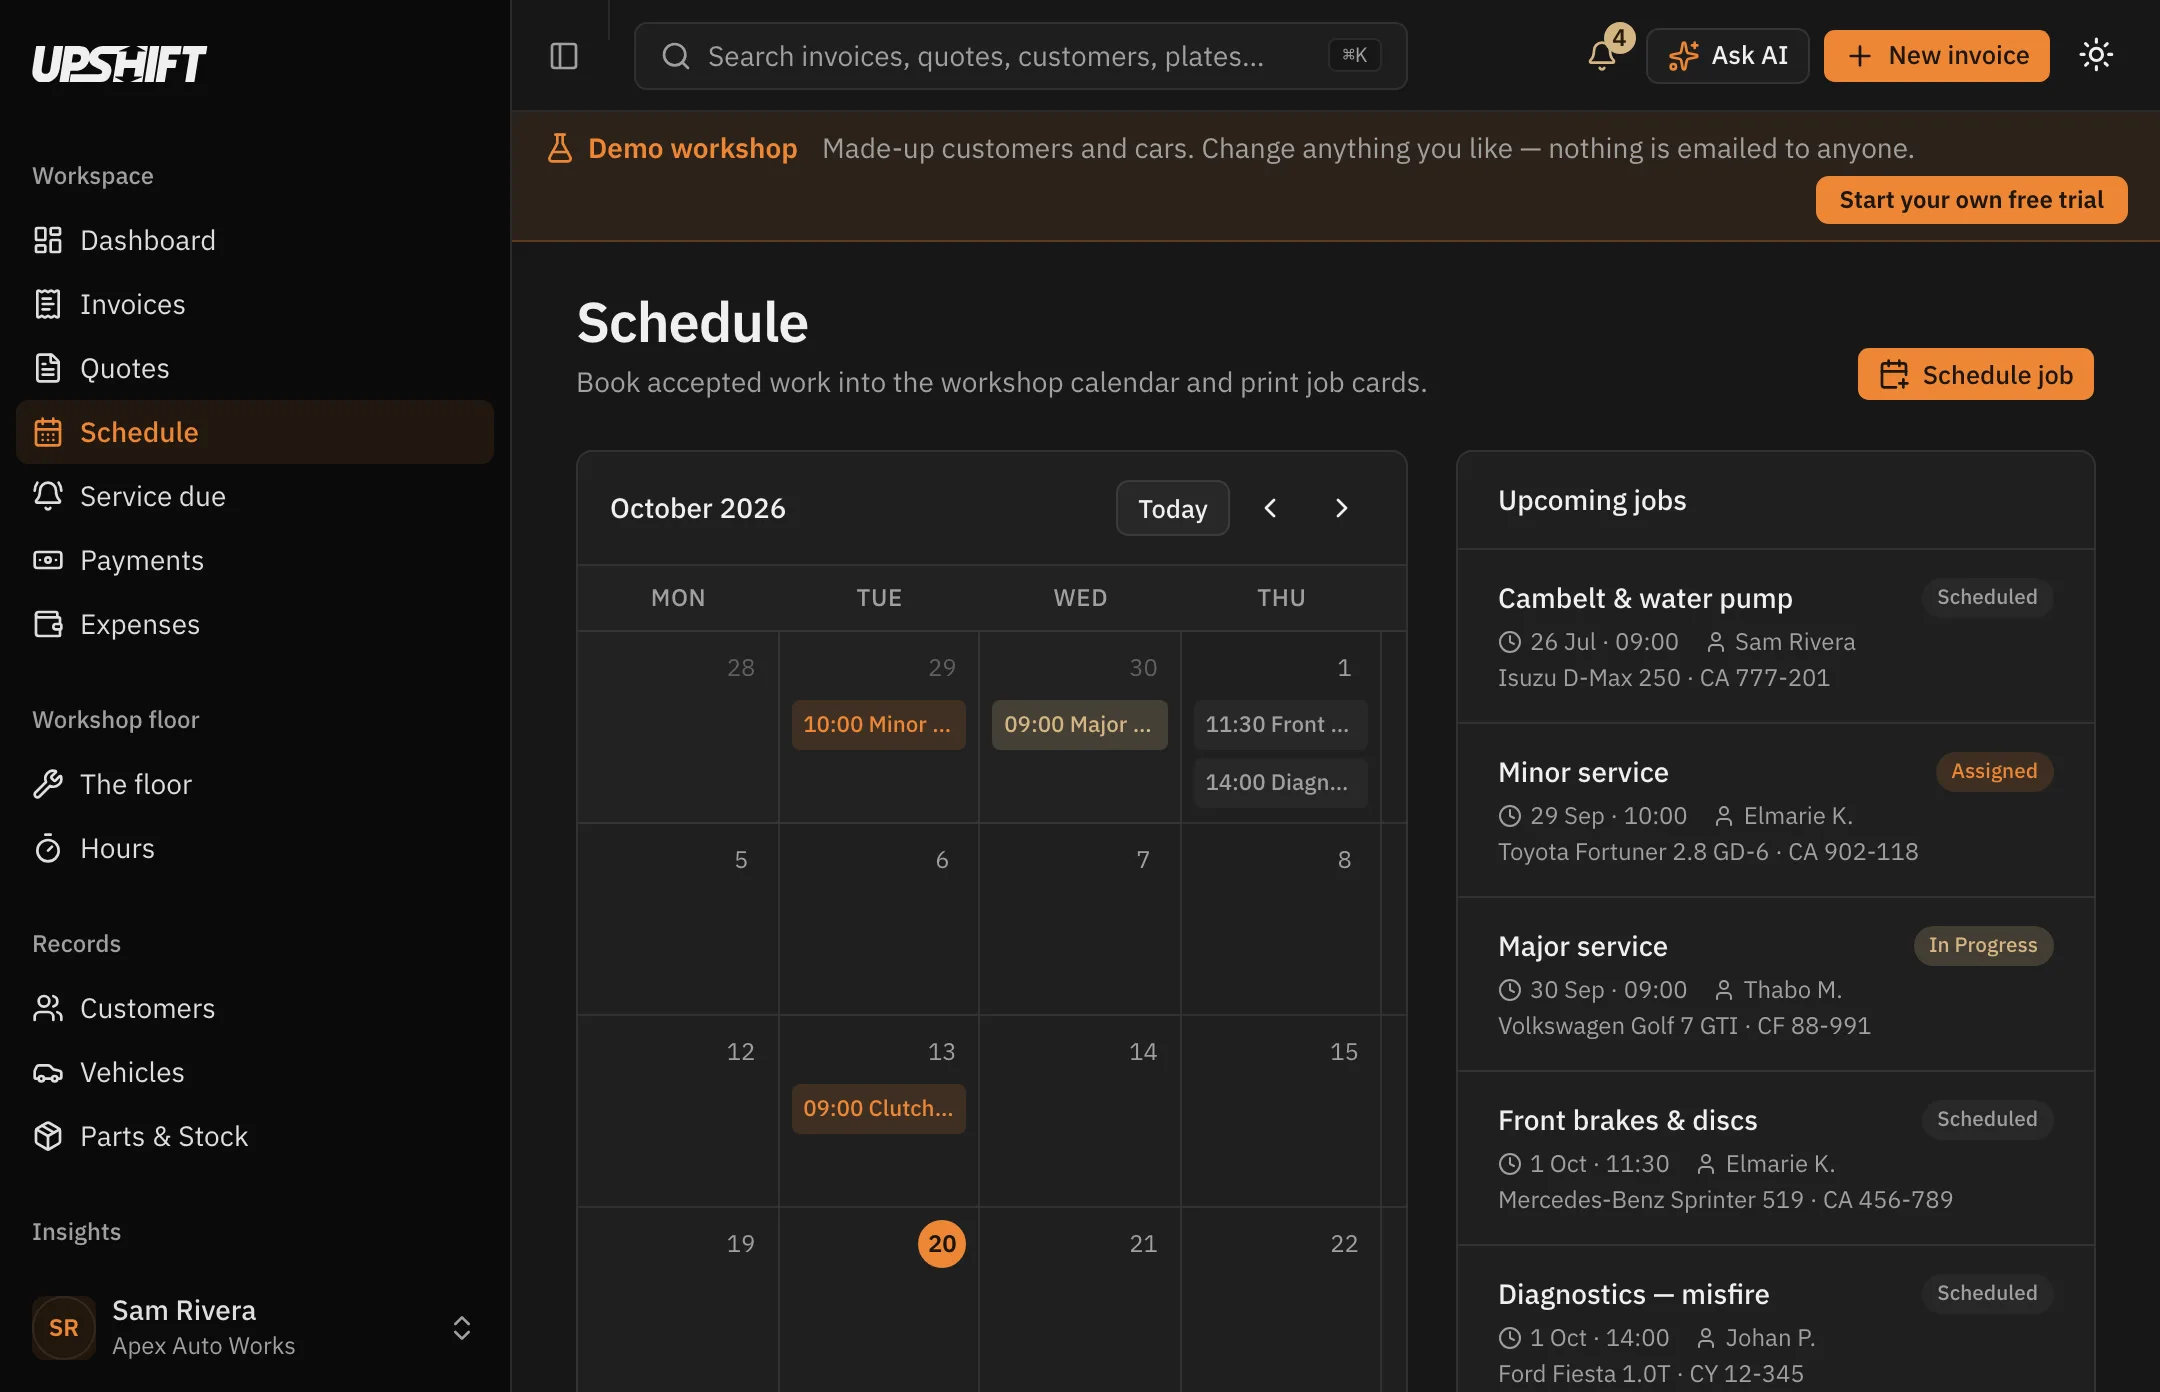Click the Hours stopwatch icon
Viewport: 2160px width, 1392px height.
[48, 848]
